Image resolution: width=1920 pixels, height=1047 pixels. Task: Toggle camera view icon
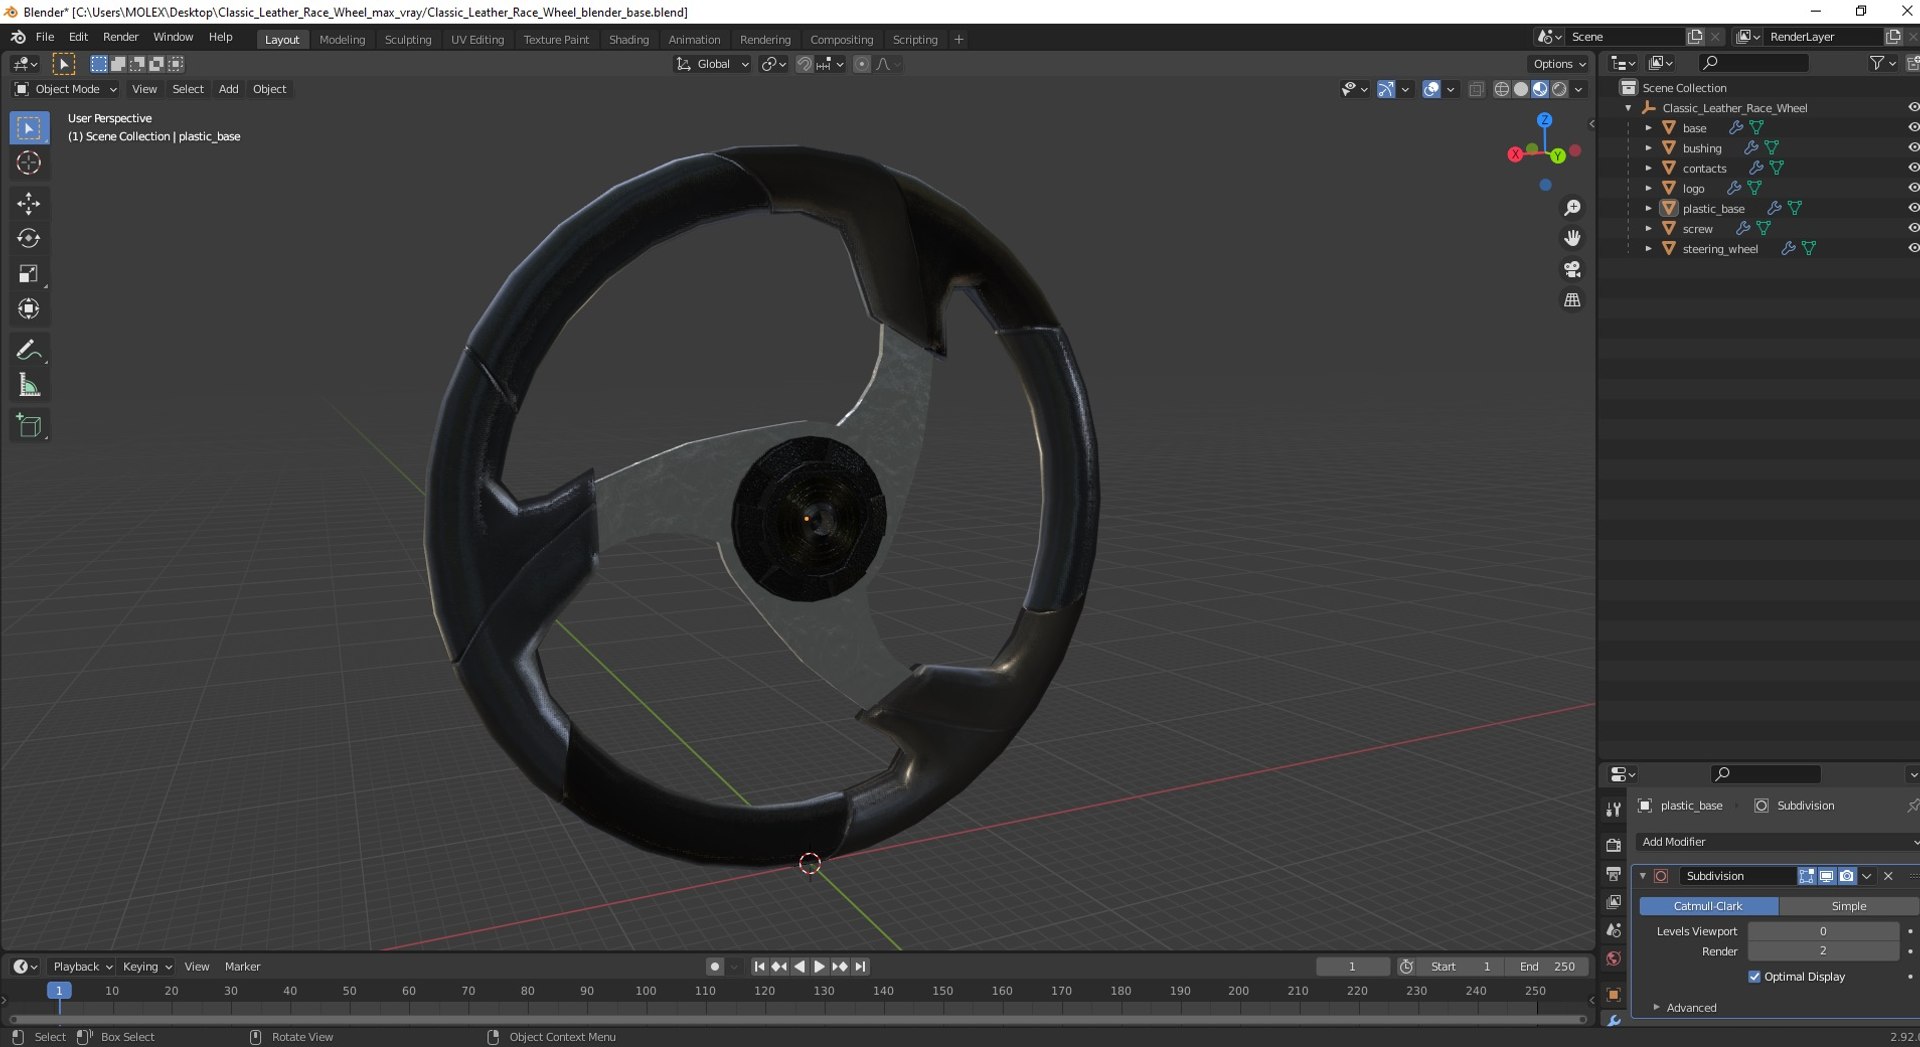1572,269
